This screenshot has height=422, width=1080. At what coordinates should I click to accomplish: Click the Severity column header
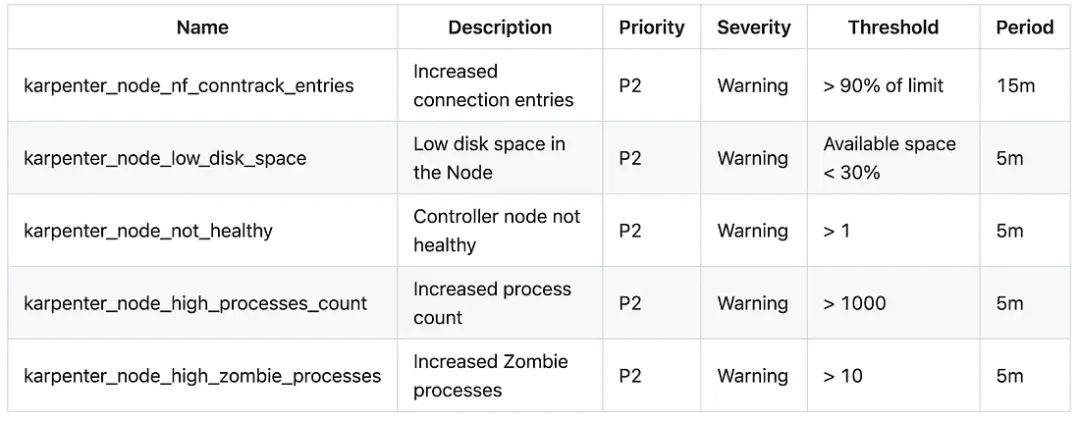click(753, 28)
